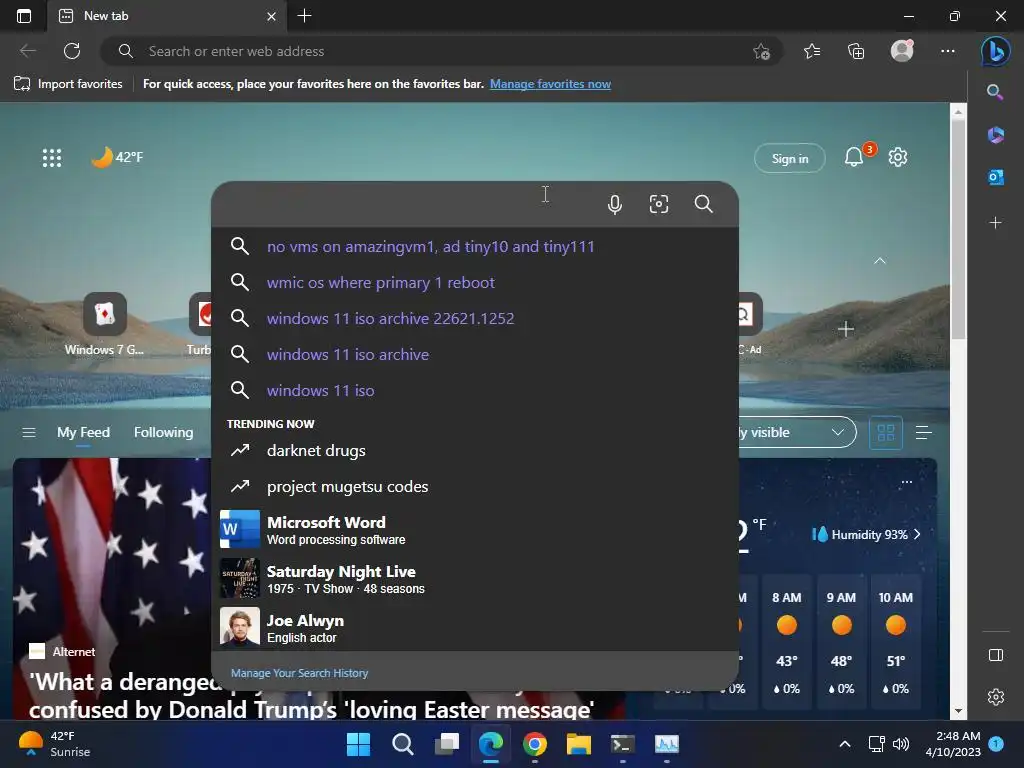This screenshot has width=1024, height=768.
Task: Add a new quick link site
Action: pyautogui.click(x=846, y=329)
